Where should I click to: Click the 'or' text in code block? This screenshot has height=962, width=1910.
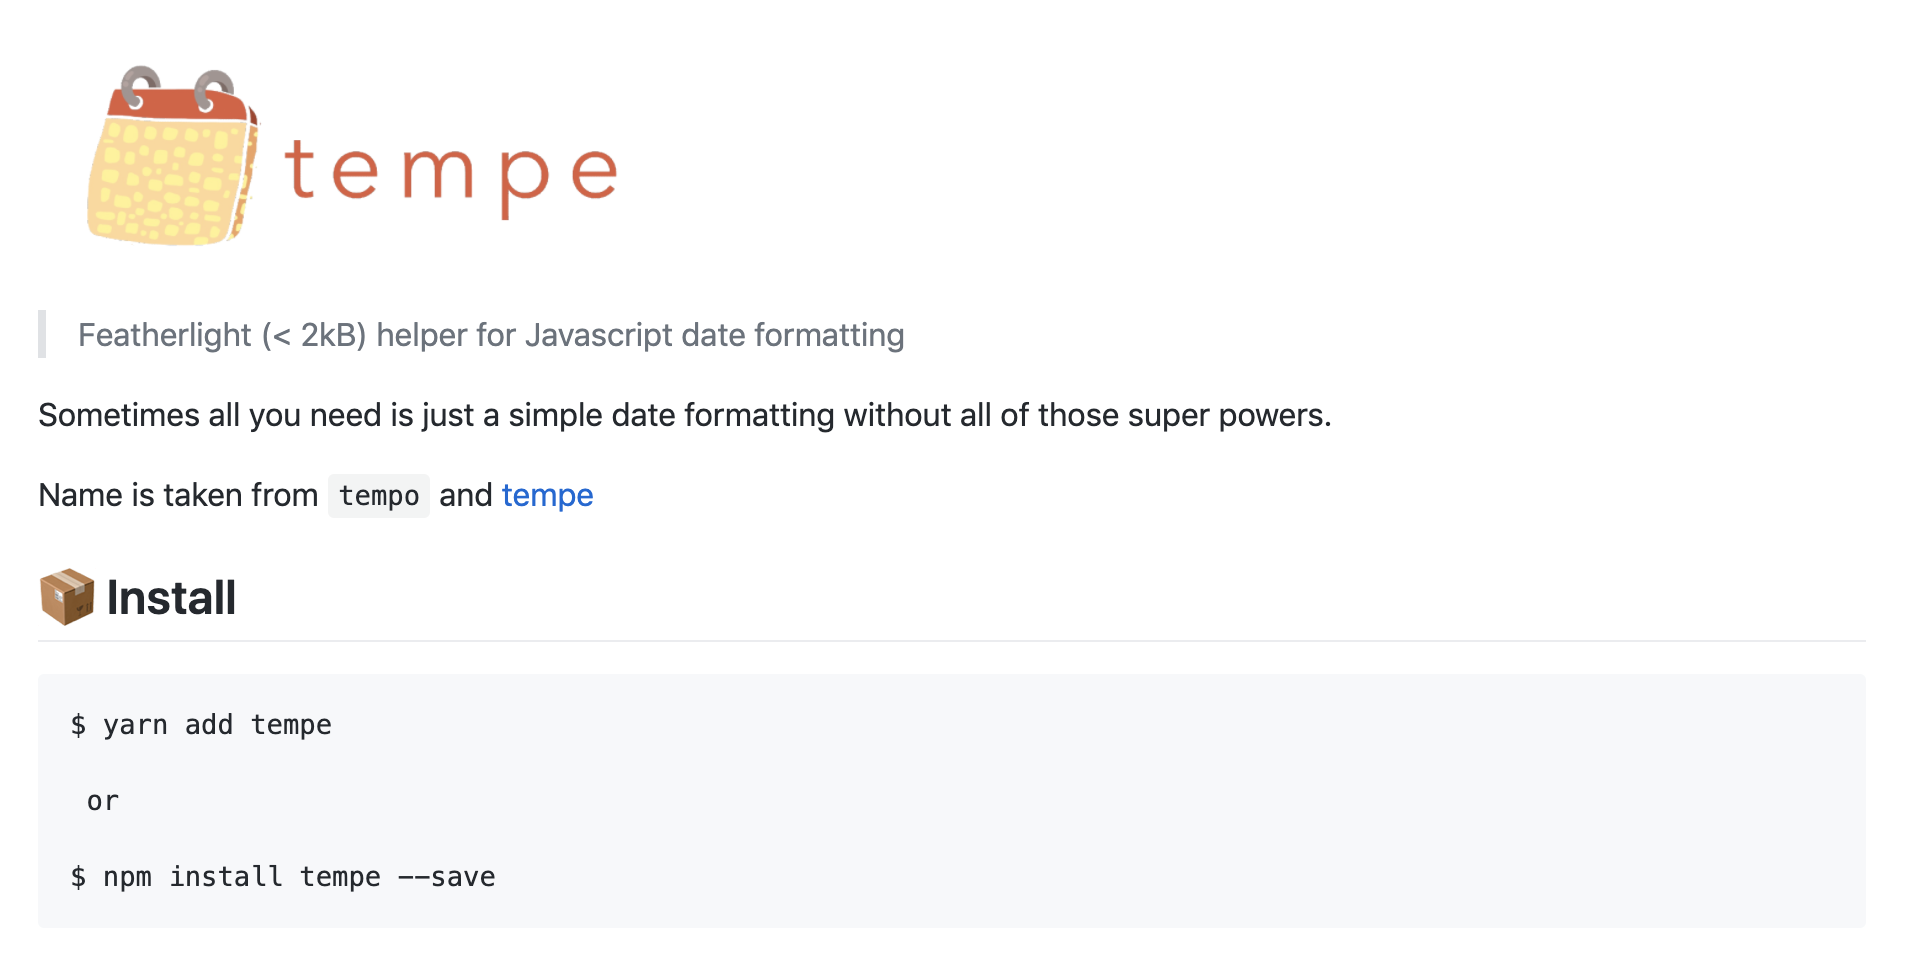click(102, 801)
